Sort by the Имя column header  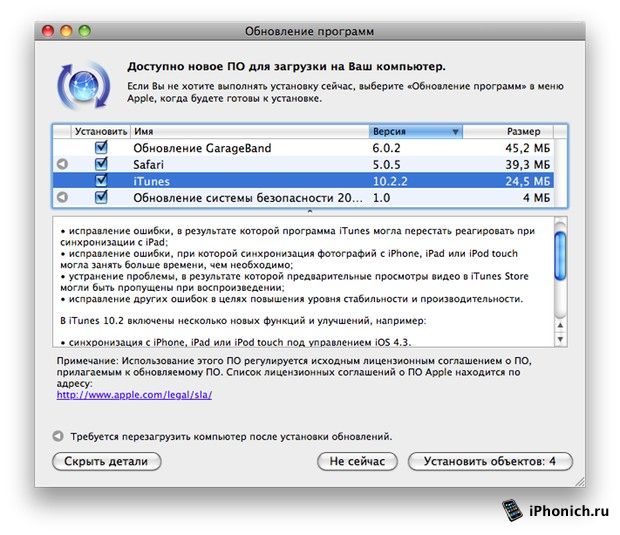tap(250, 131)
